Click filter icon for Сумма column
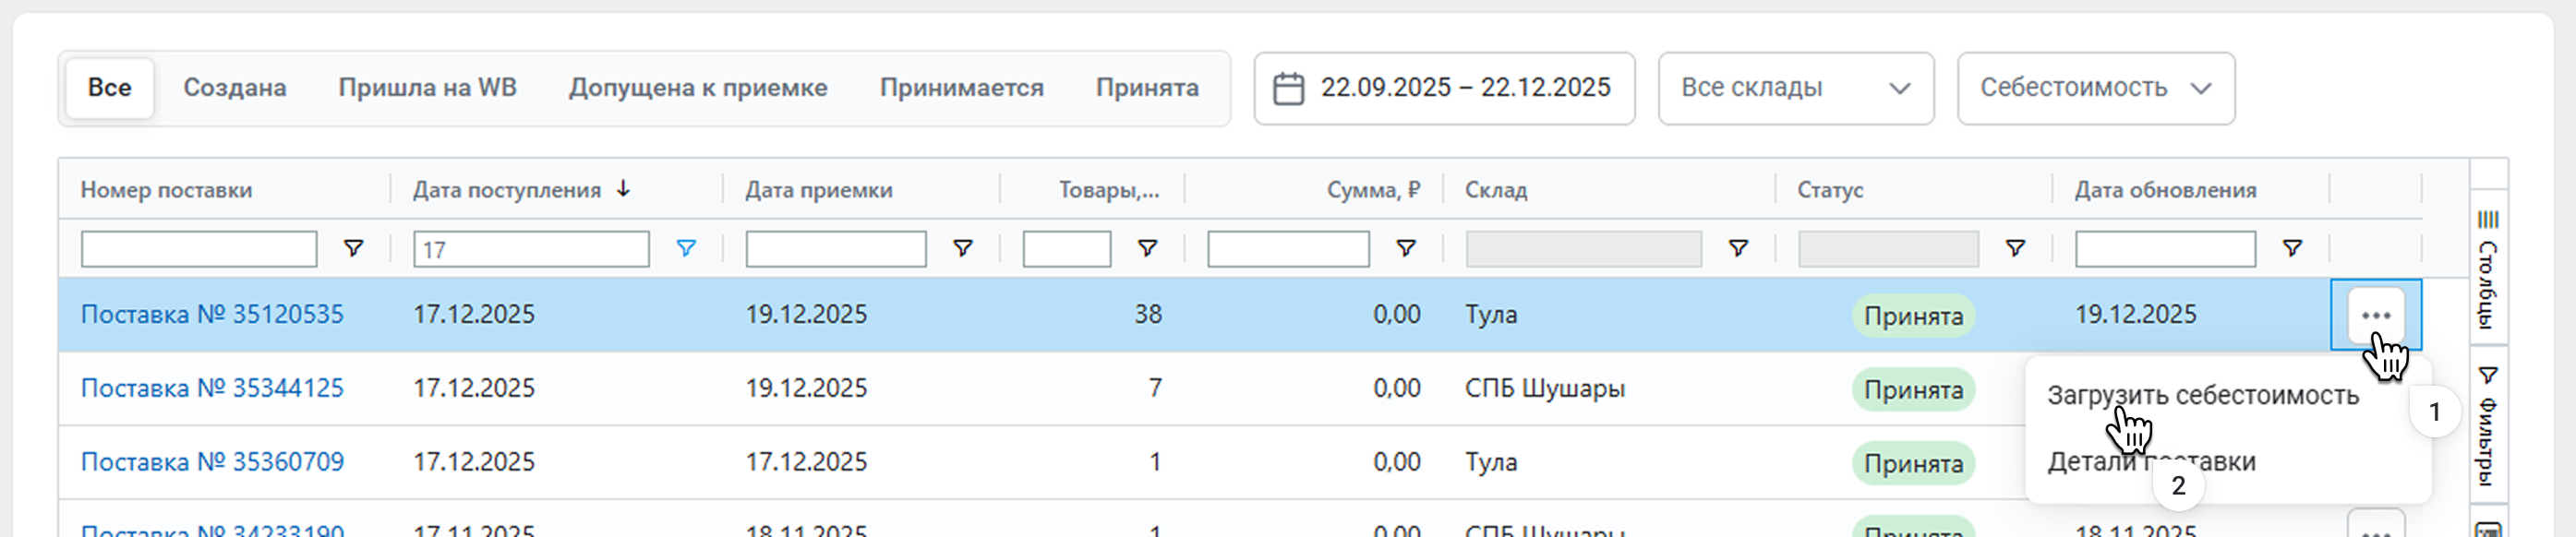2576x537 pixels. (1405, 248)
